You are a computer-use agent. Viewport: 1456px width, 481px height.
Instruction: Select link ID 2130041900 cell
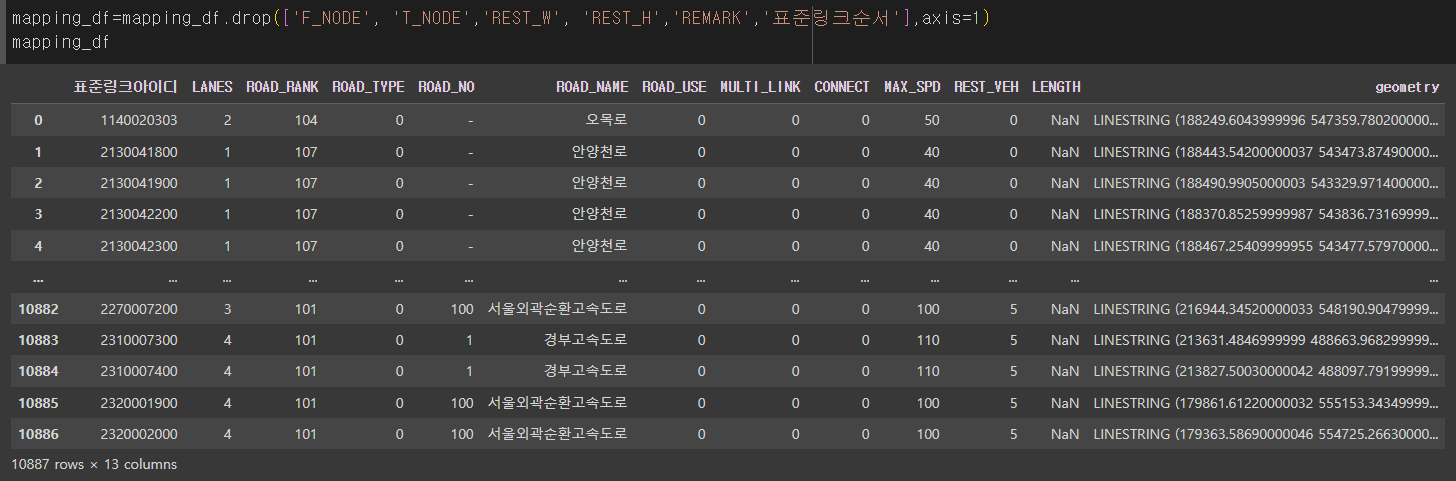[139, 183]
